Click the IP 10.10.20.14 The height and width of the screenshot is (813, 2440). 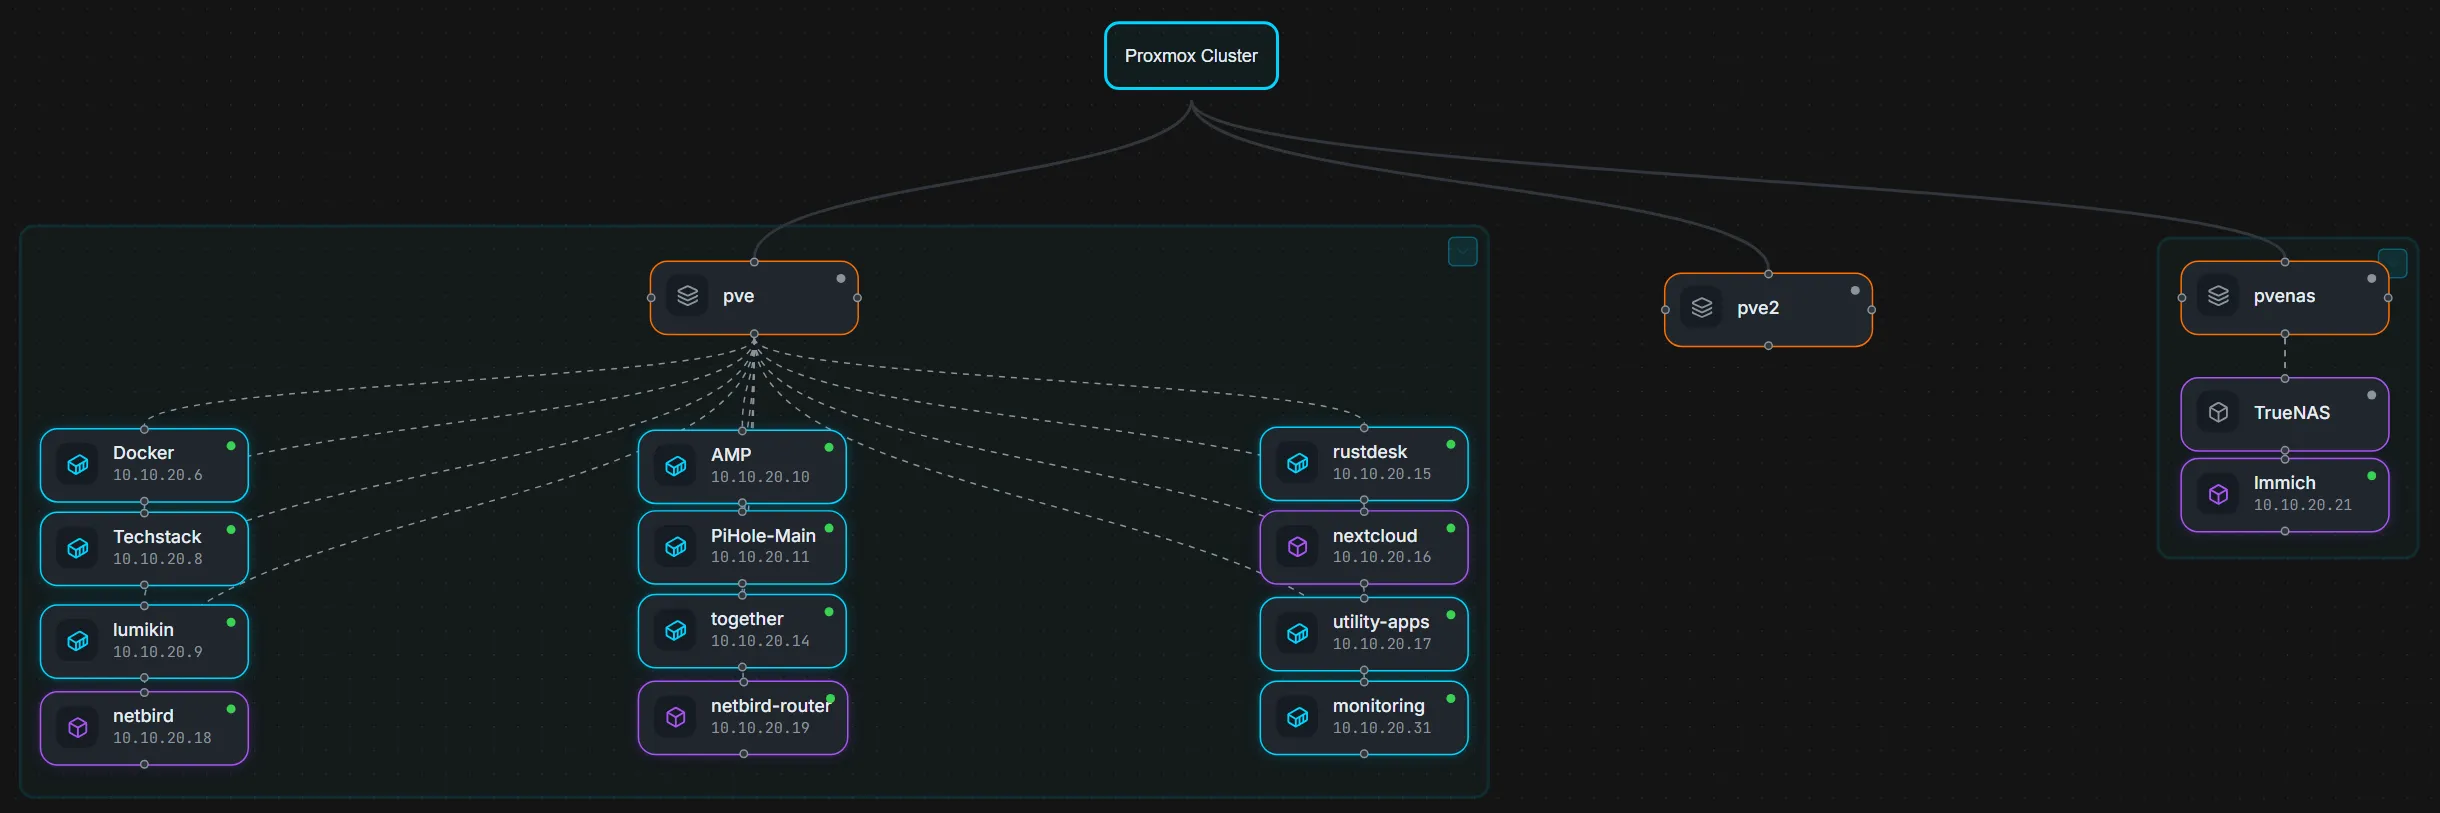(760, 641)
